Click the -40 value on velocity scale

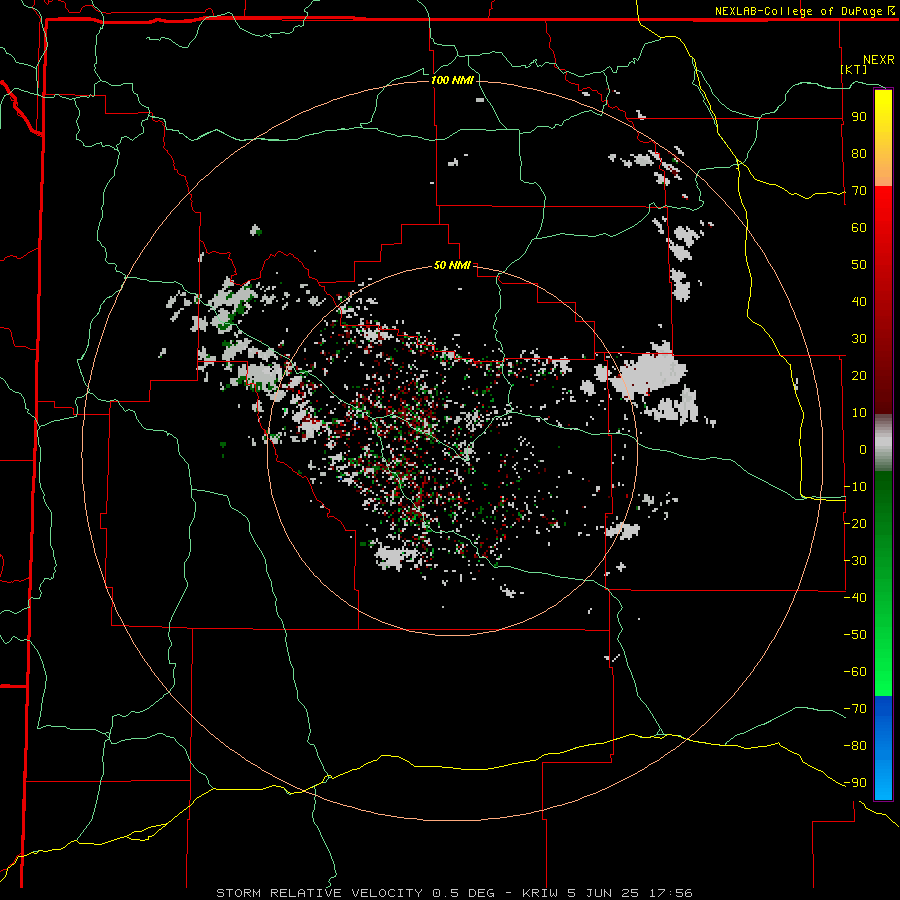pyautogui.click(x=855, y=598)
